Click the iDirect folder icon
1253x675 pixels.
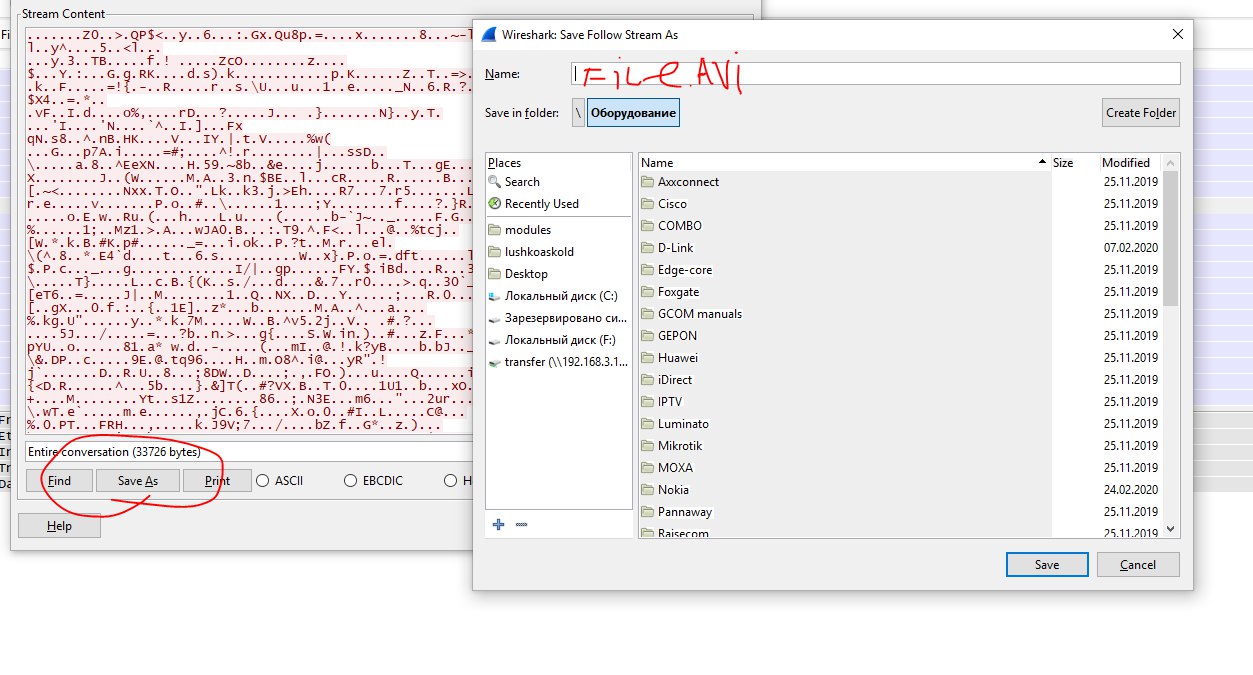pos(646,380)
